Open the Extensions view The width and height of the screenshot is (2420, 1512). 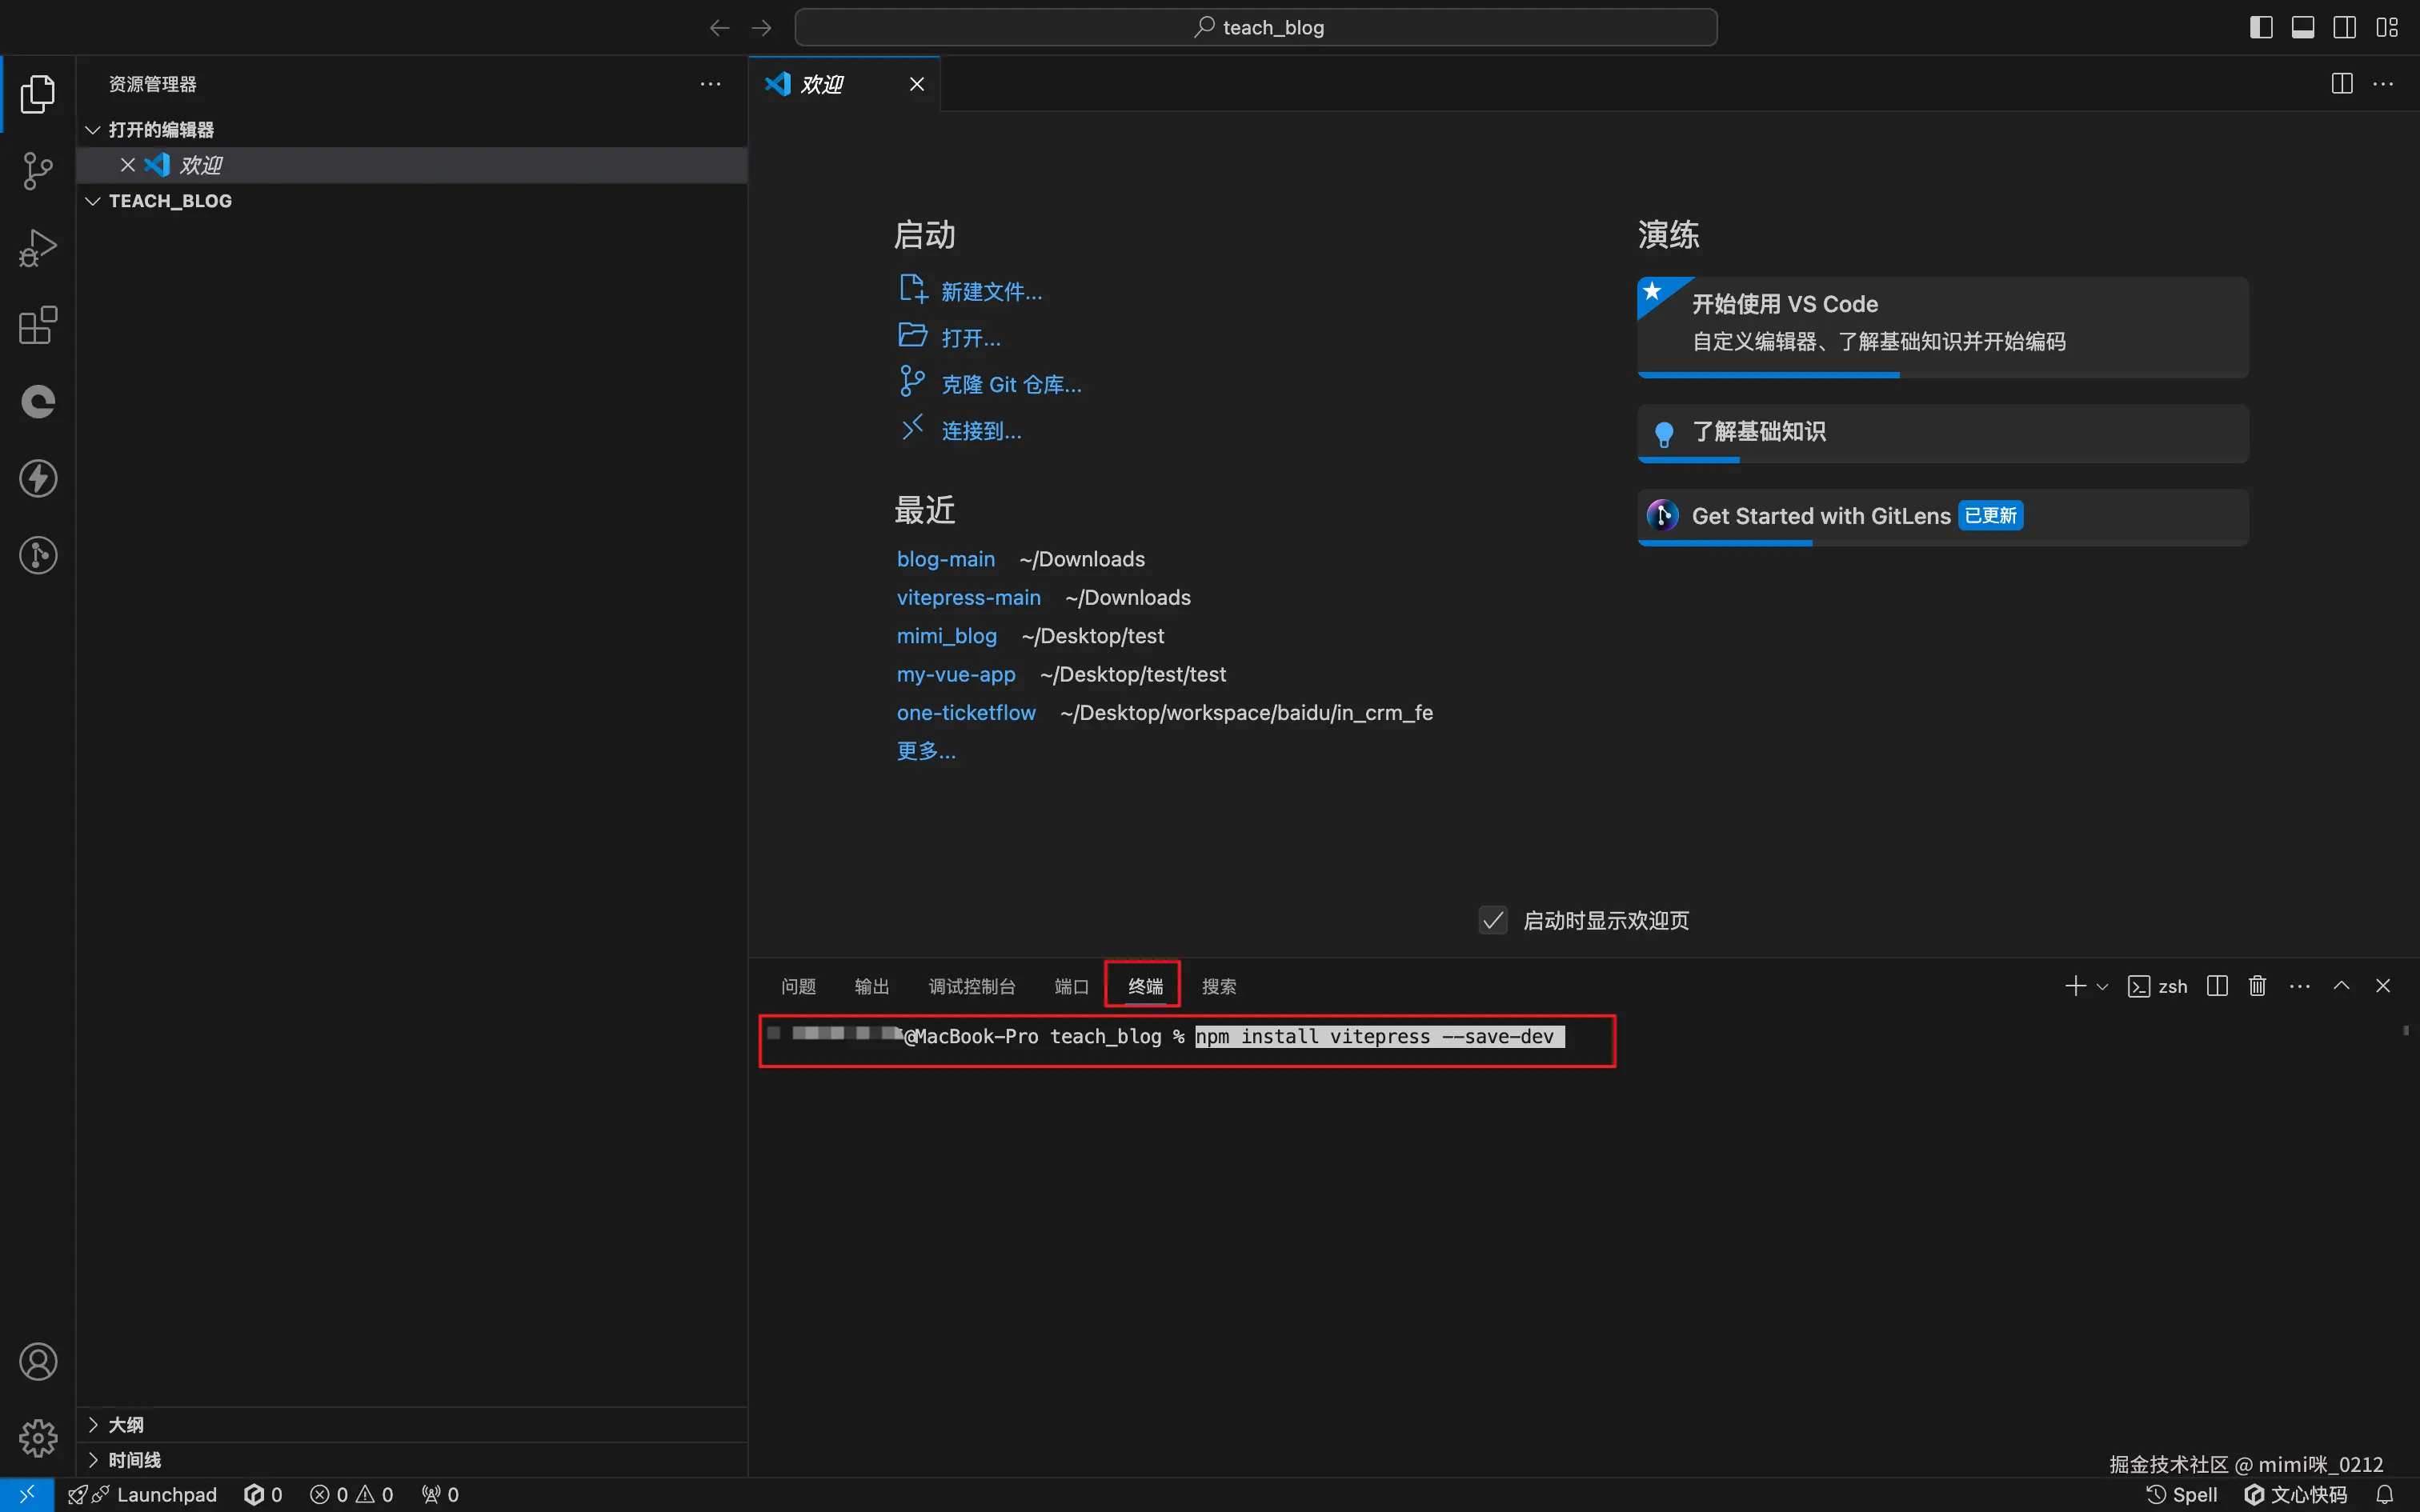coord(38,325)
